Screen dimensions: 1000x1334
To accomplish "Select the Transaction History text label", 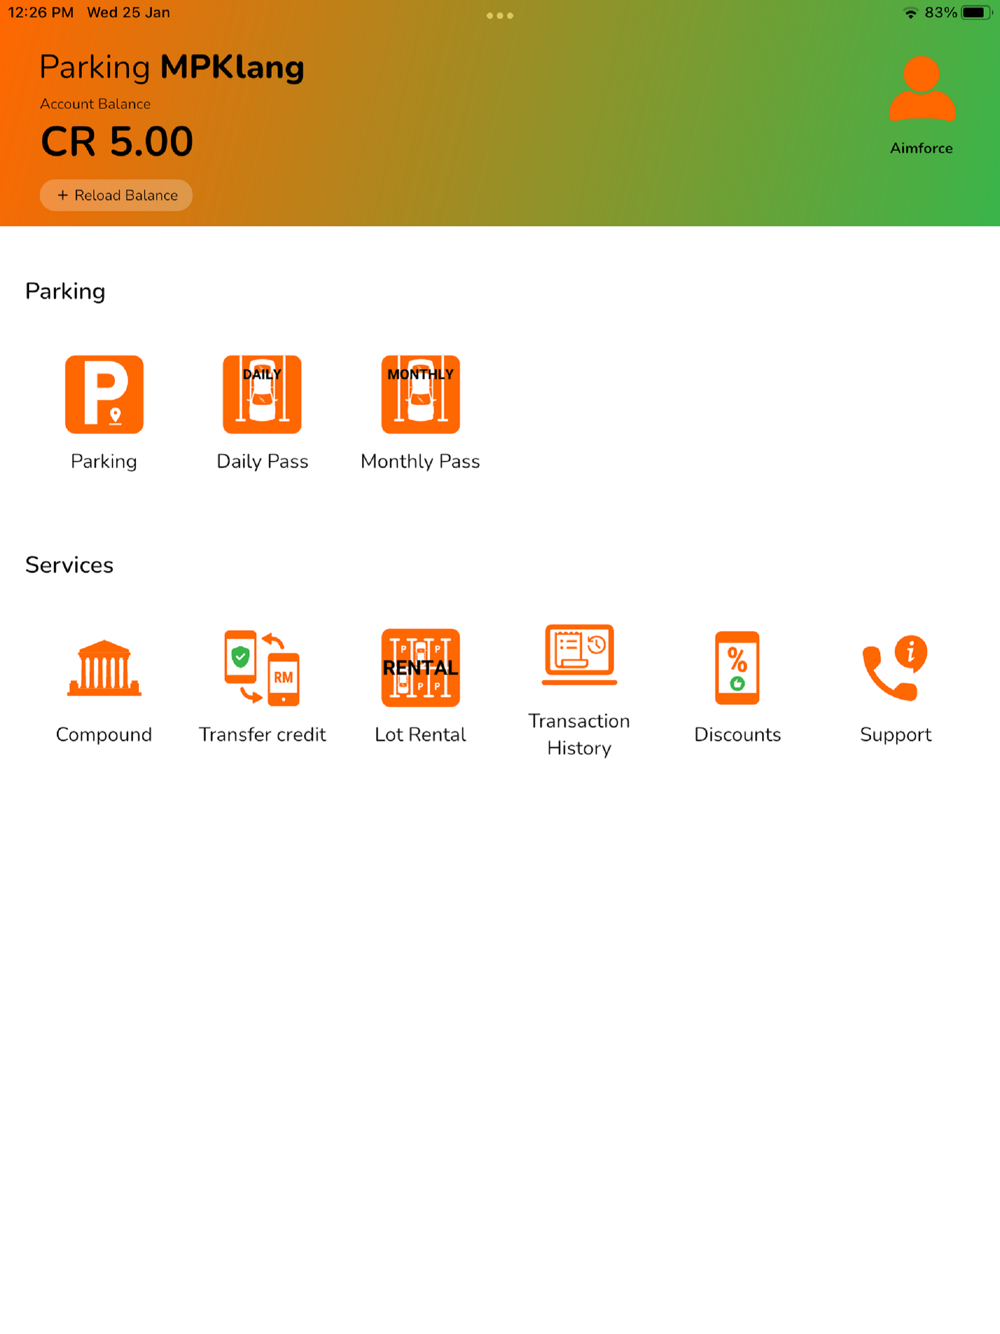I will point(579,734).
